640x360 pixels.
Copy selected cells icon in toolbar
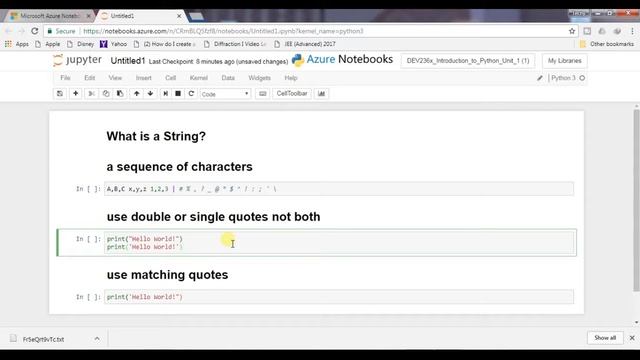tap(106, 93)
